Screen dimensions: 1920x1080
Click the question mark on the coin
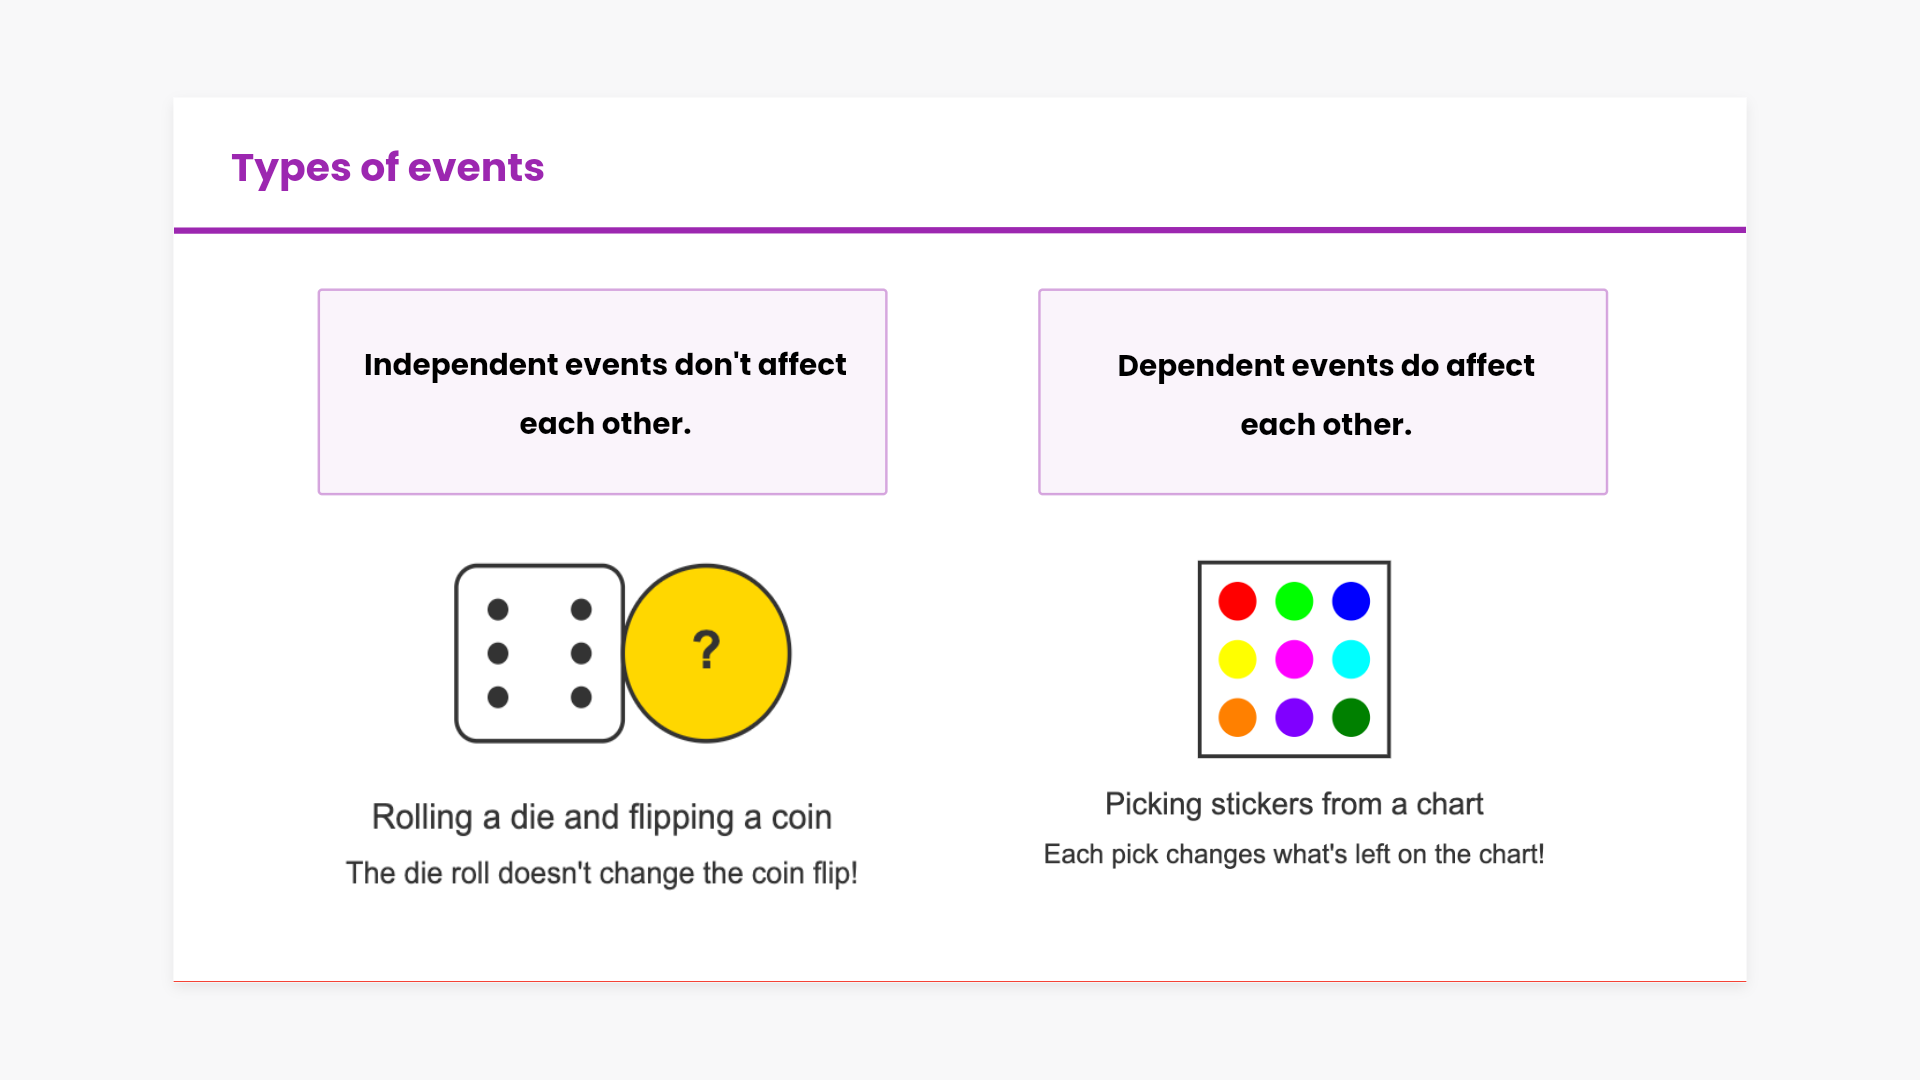click(706, 650)
